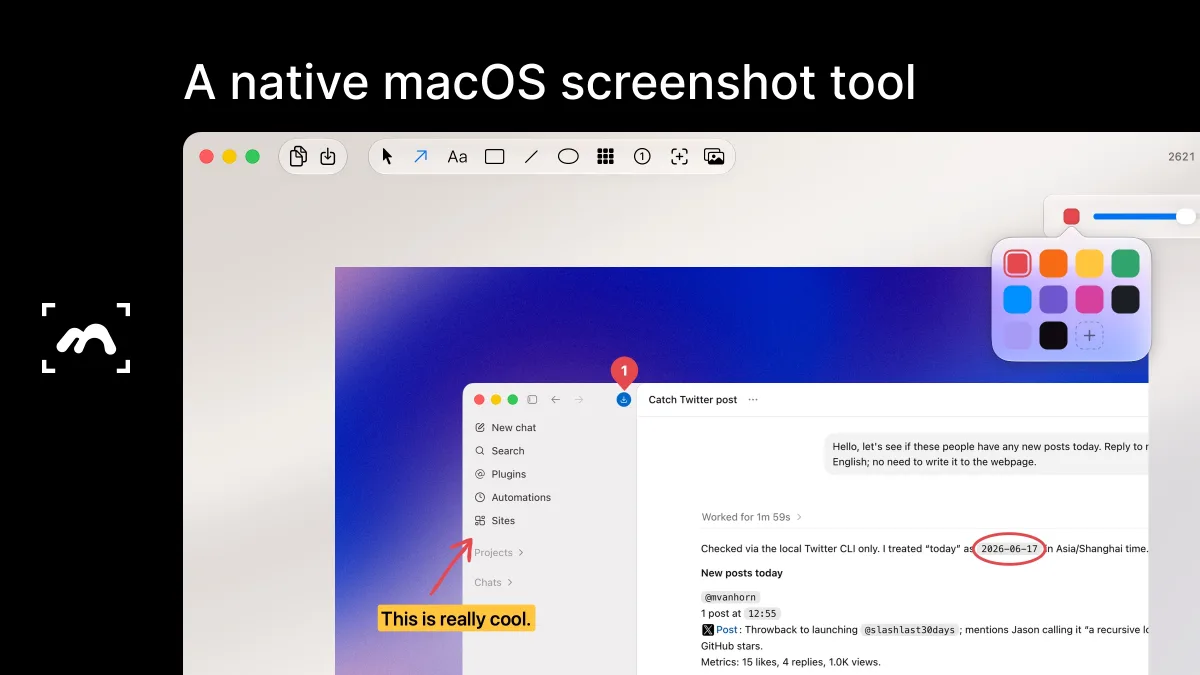This screenshot has height=675, width=1200.
Task: Pick the green color swatch
Action: coord(1125,263)
